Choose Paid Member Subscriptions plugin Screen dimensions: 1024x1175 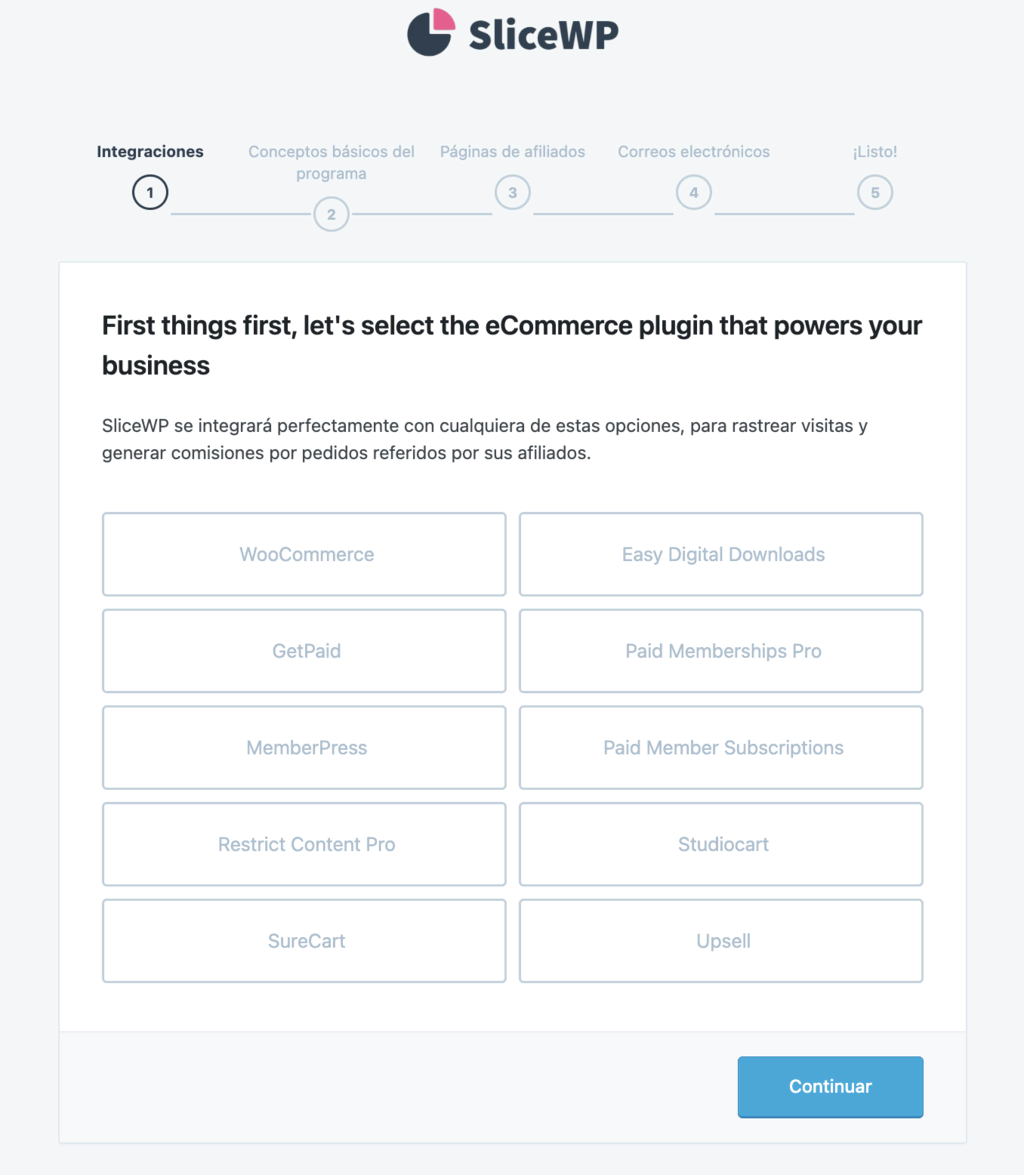click(x=721, y=748)
